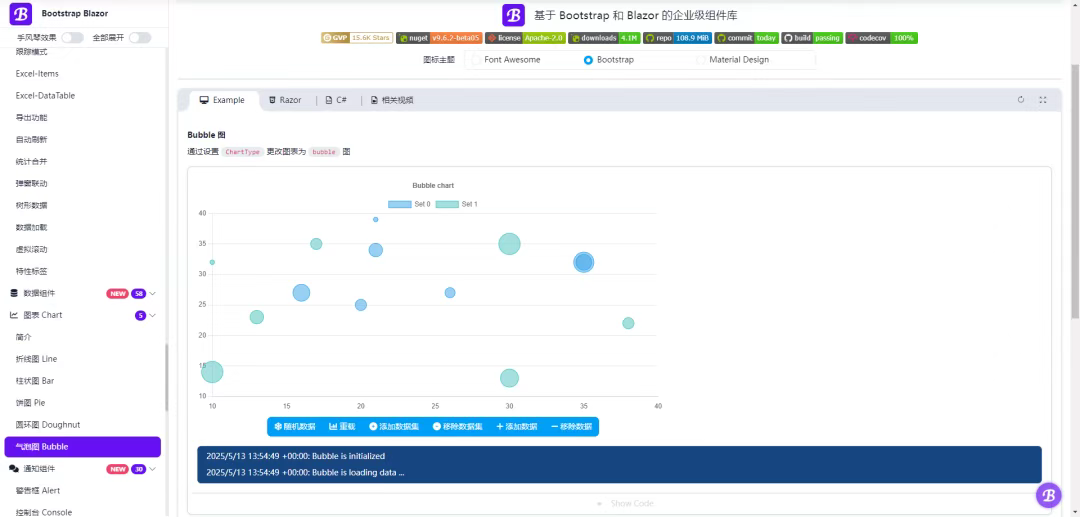
Task: Open the commit today badge
Action: click(747, 38)
